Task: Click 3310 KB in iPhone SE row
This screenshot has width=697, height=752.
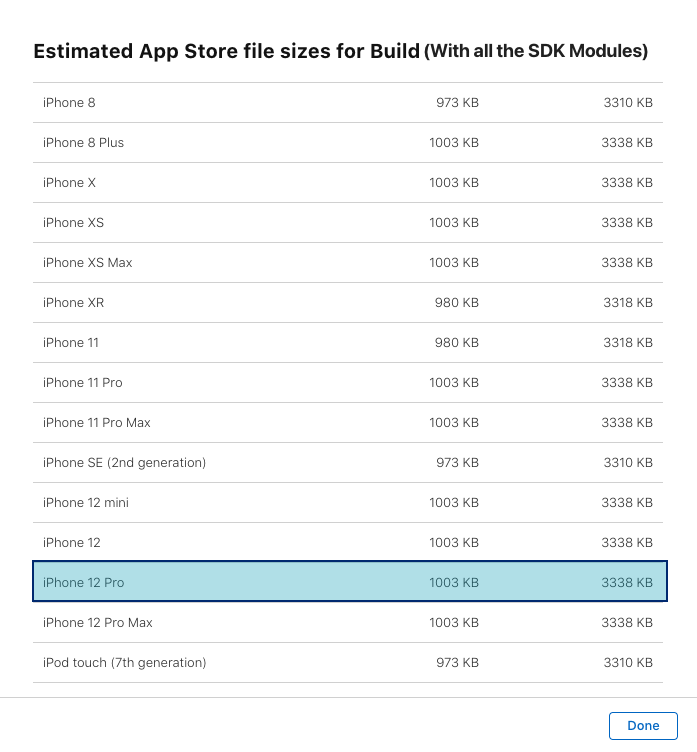Action: [628, 462]
